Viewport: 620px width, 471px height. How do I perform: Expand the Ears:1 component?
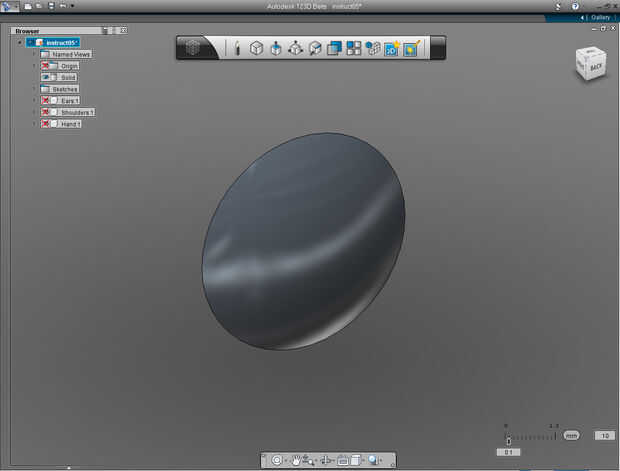point(34,100)
